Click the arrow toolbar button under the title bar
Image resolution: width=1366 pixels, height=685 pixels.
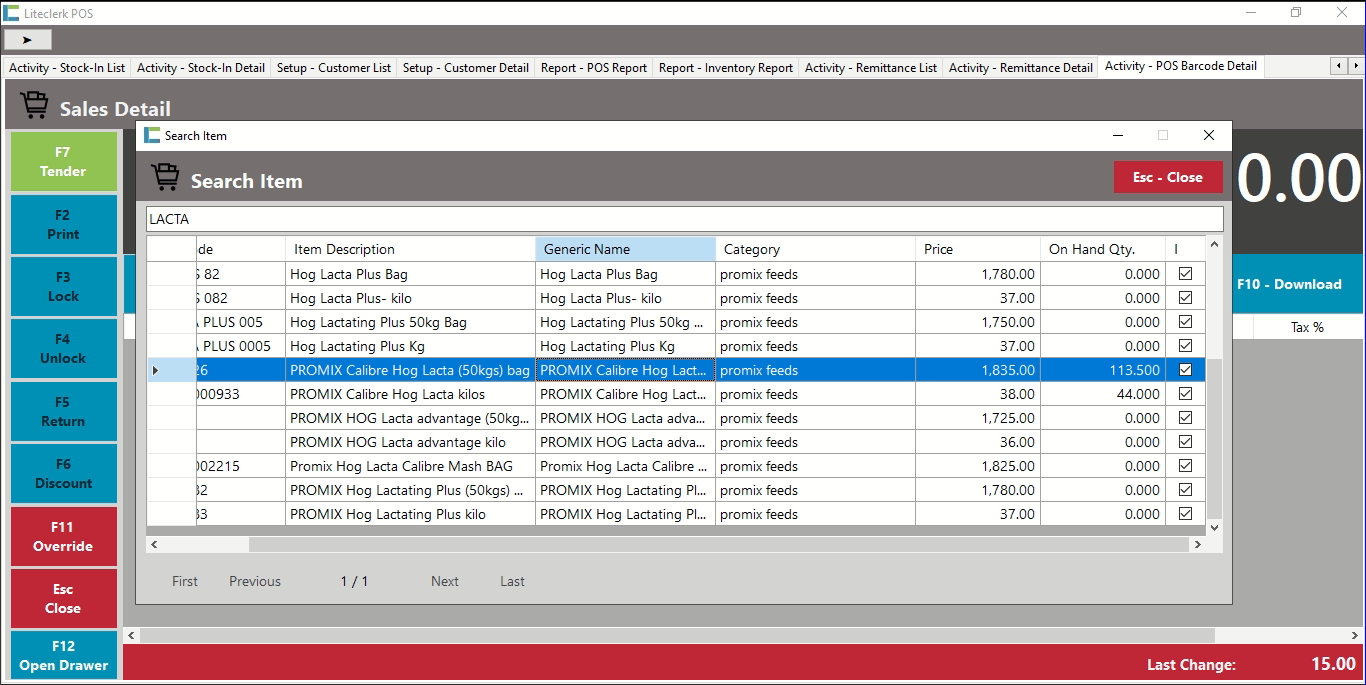tap(28, 40)
